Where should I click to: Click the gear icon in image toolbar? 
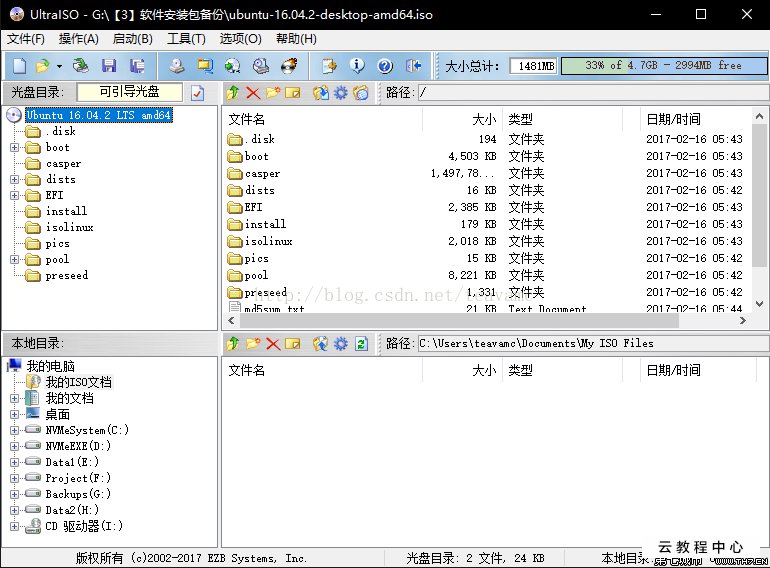[340, 92]
